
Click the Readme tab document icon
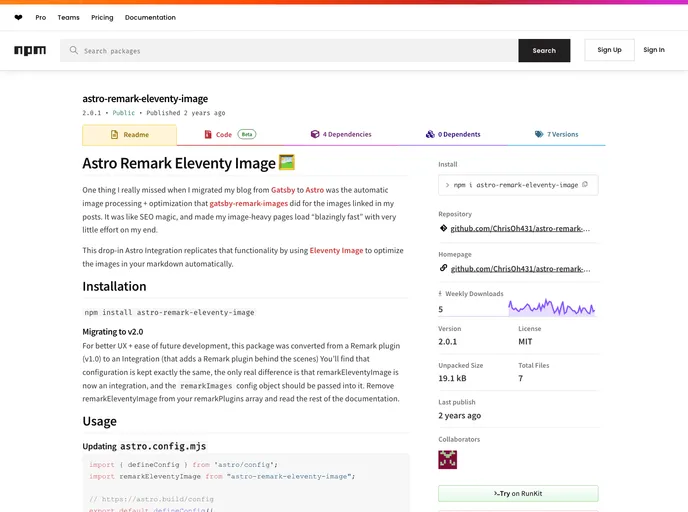tap(115, 135)
